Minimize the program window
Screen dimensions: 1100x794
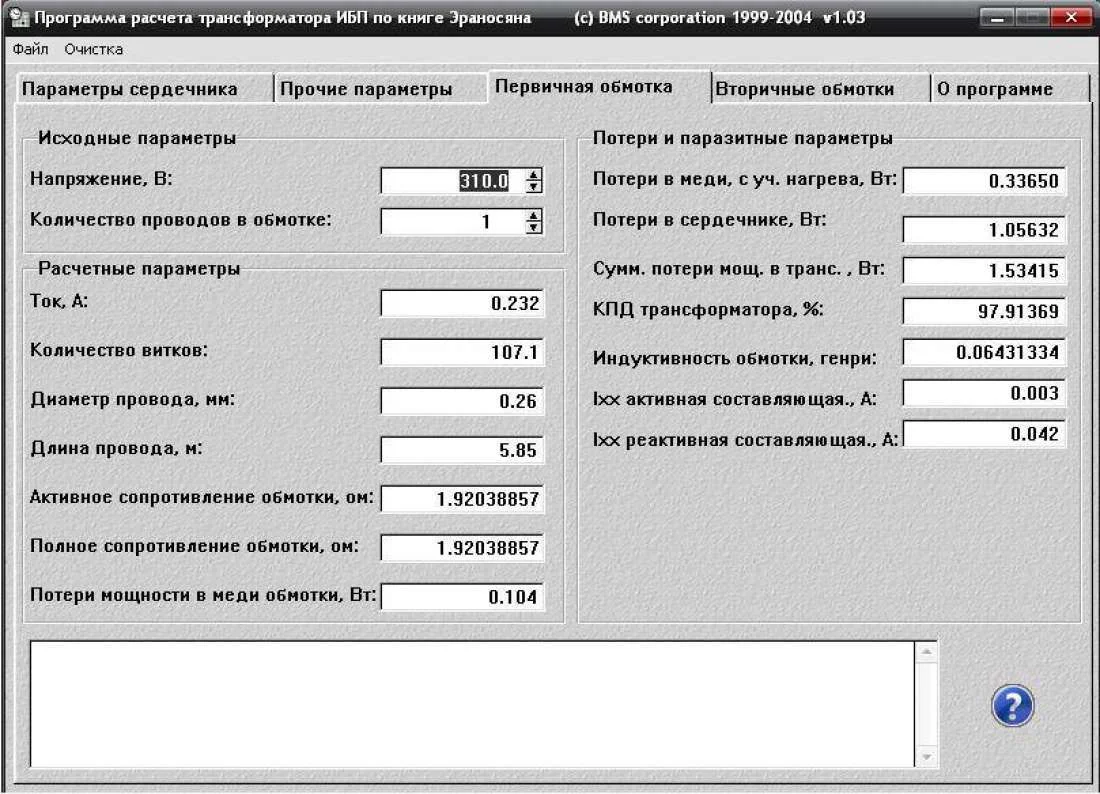point(997,17)
